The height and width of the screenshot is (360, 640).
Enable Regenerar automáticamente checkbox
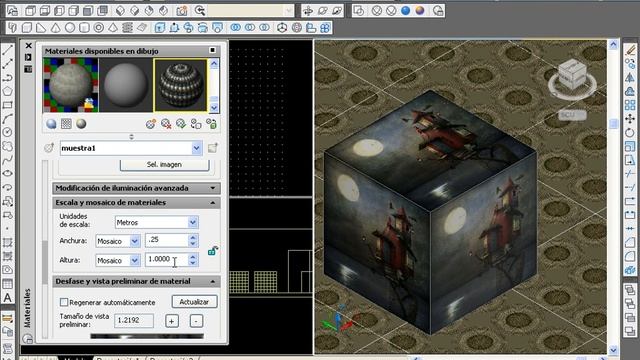[x=64, y=302]
